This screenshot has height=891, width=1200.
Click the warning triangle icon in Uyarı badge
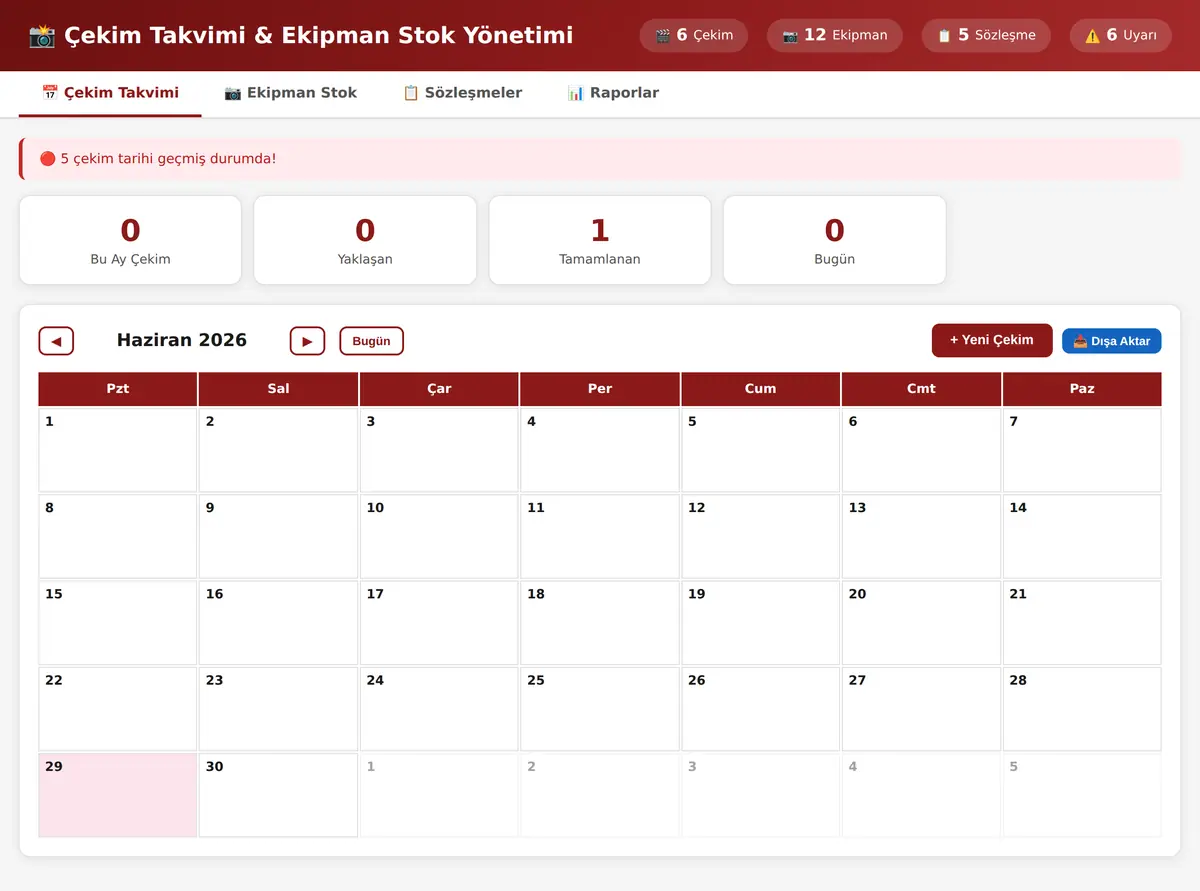tap(1092, 36)
